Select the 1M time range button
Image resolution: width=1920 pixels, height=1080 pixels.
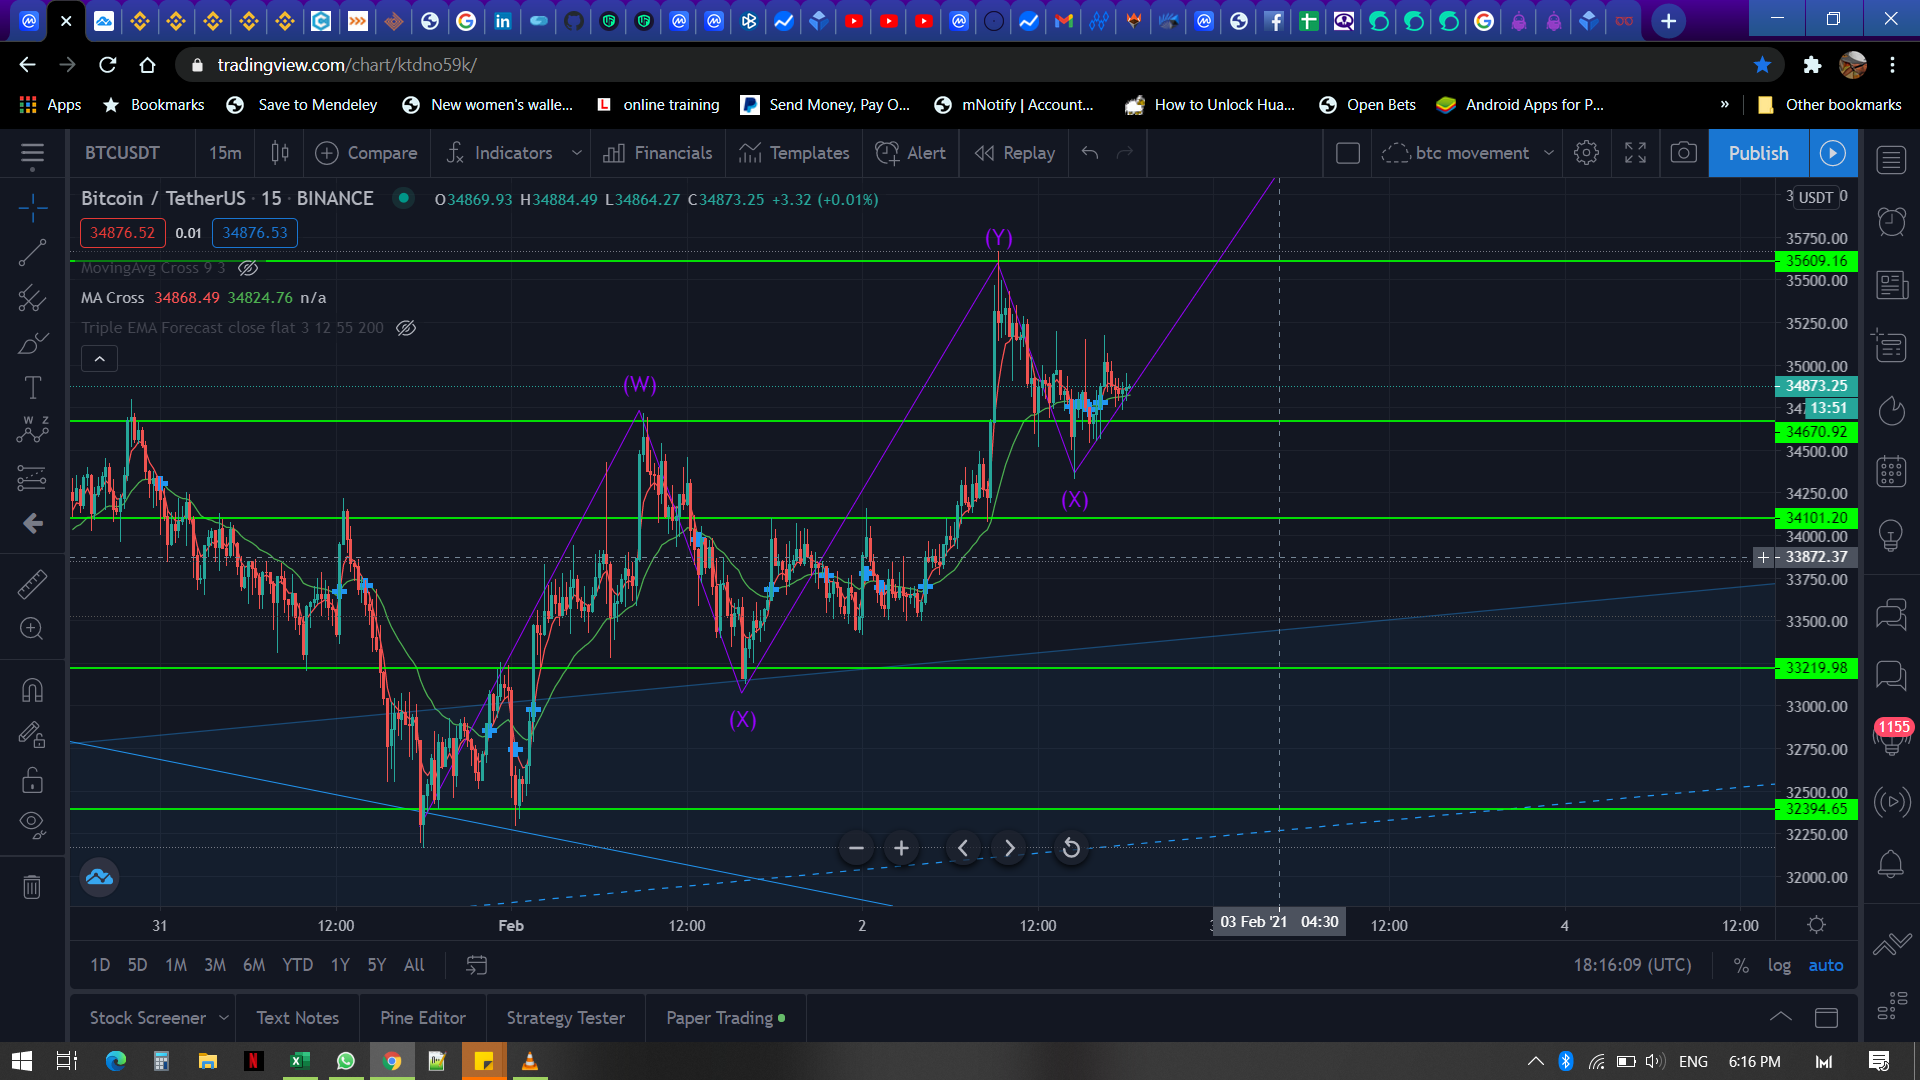click(x=176, y=965)
